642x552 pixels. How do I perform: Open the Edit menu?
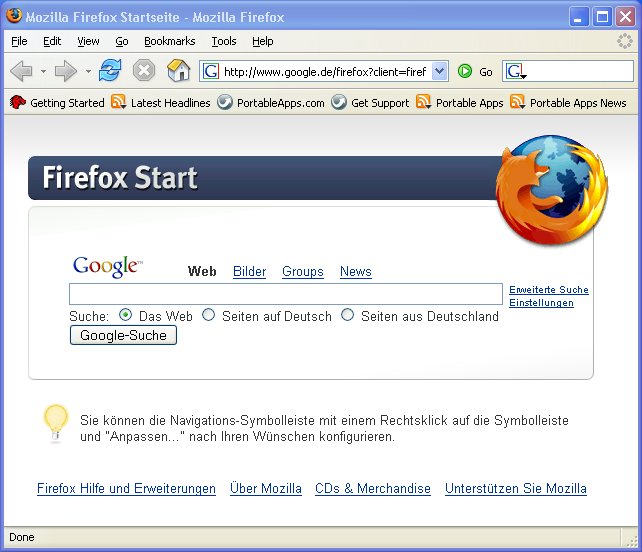coord(52,41)
